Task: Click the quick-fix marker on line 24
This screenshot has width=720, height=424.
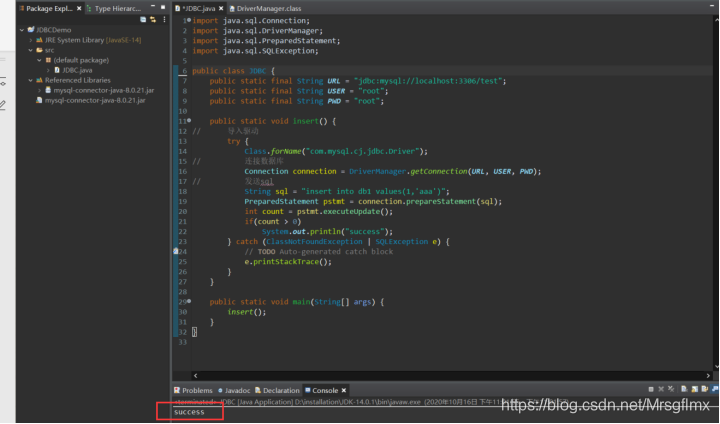Action: [175, 251]
